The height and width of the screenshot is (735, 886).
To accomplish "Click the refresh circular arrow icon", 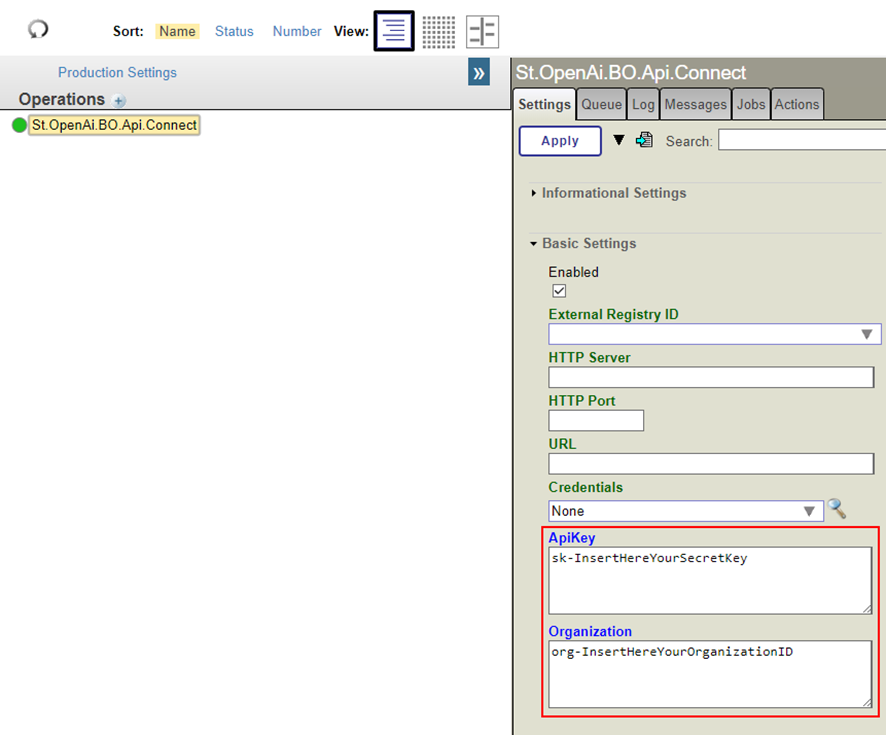I will [x=38, y=30].
